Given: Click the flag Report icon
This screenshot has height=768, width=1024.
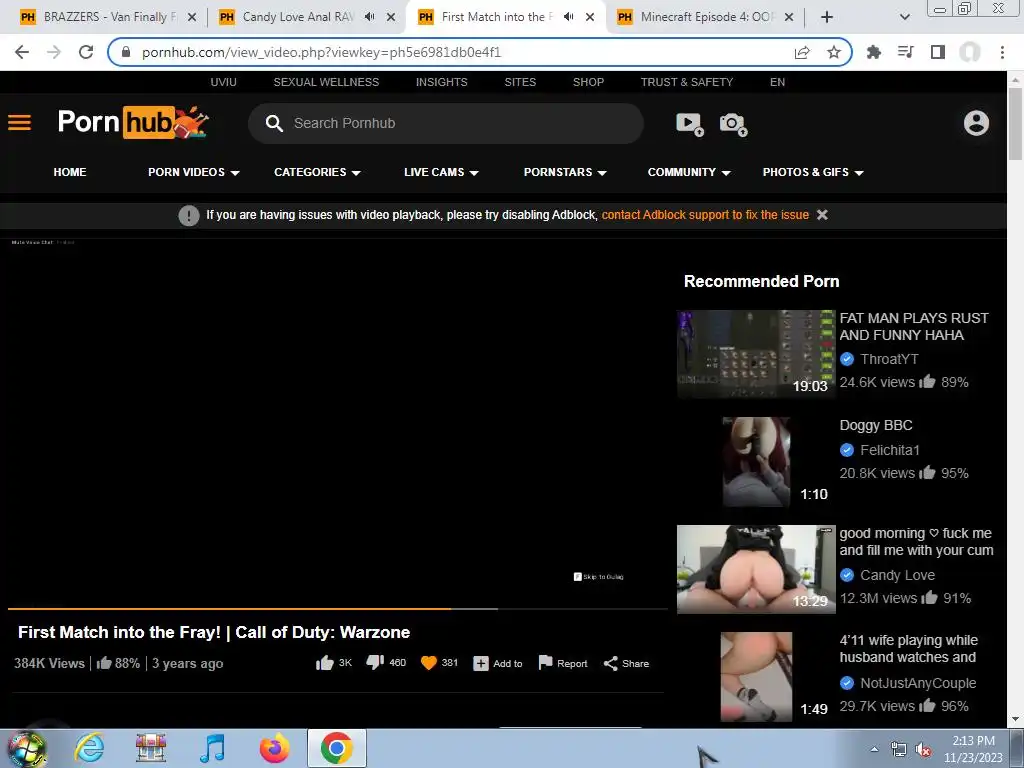Looking at the screenshot, I should point(545,663).
